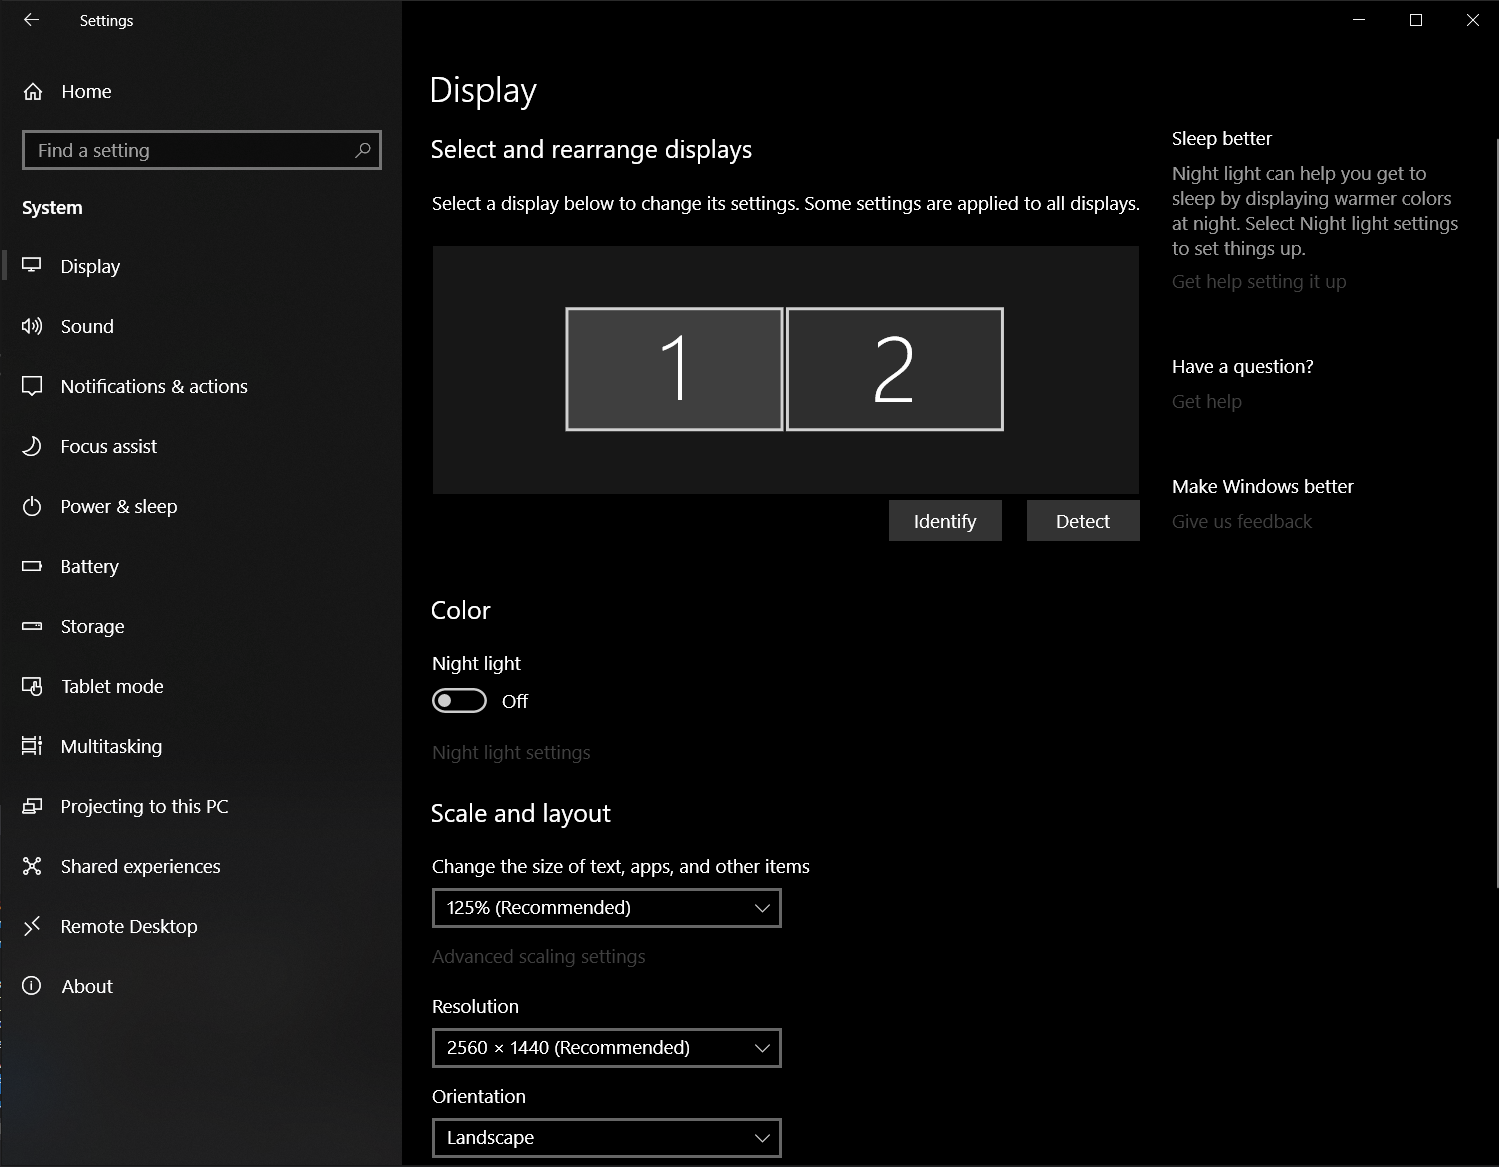1499x1167 pixels.
Task: Click the Focus assist moon icon
Action: (32, 446)
